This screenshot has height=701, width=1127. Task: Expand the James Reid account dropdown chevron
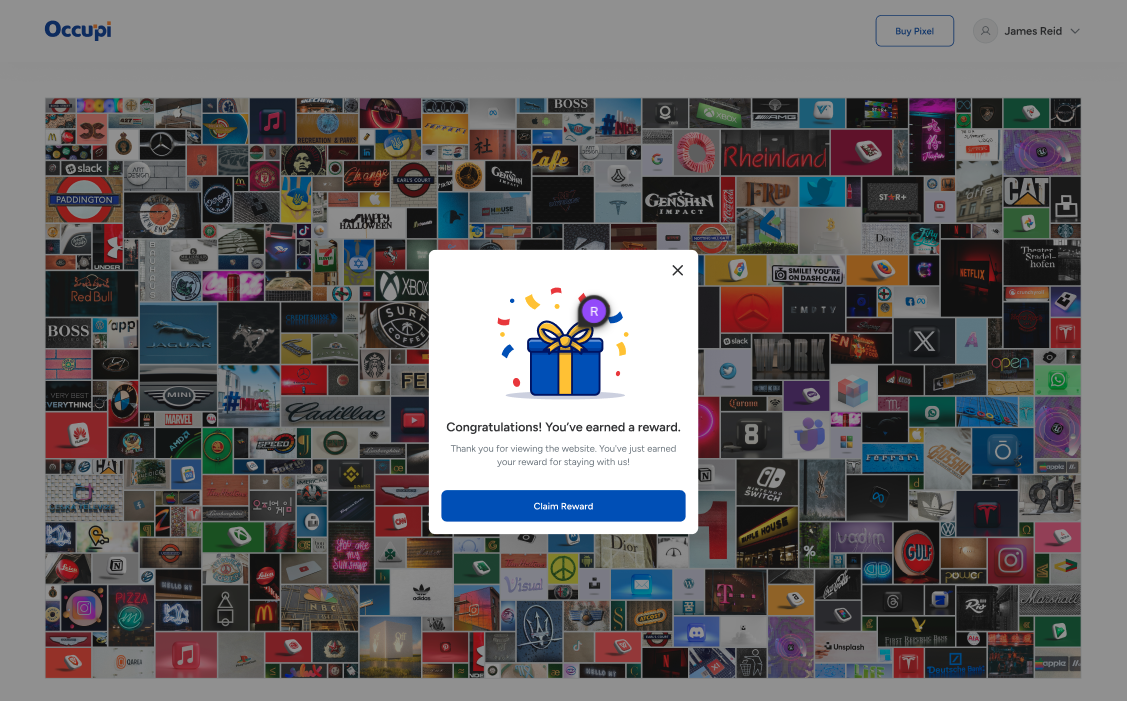tap(1075, 31)
